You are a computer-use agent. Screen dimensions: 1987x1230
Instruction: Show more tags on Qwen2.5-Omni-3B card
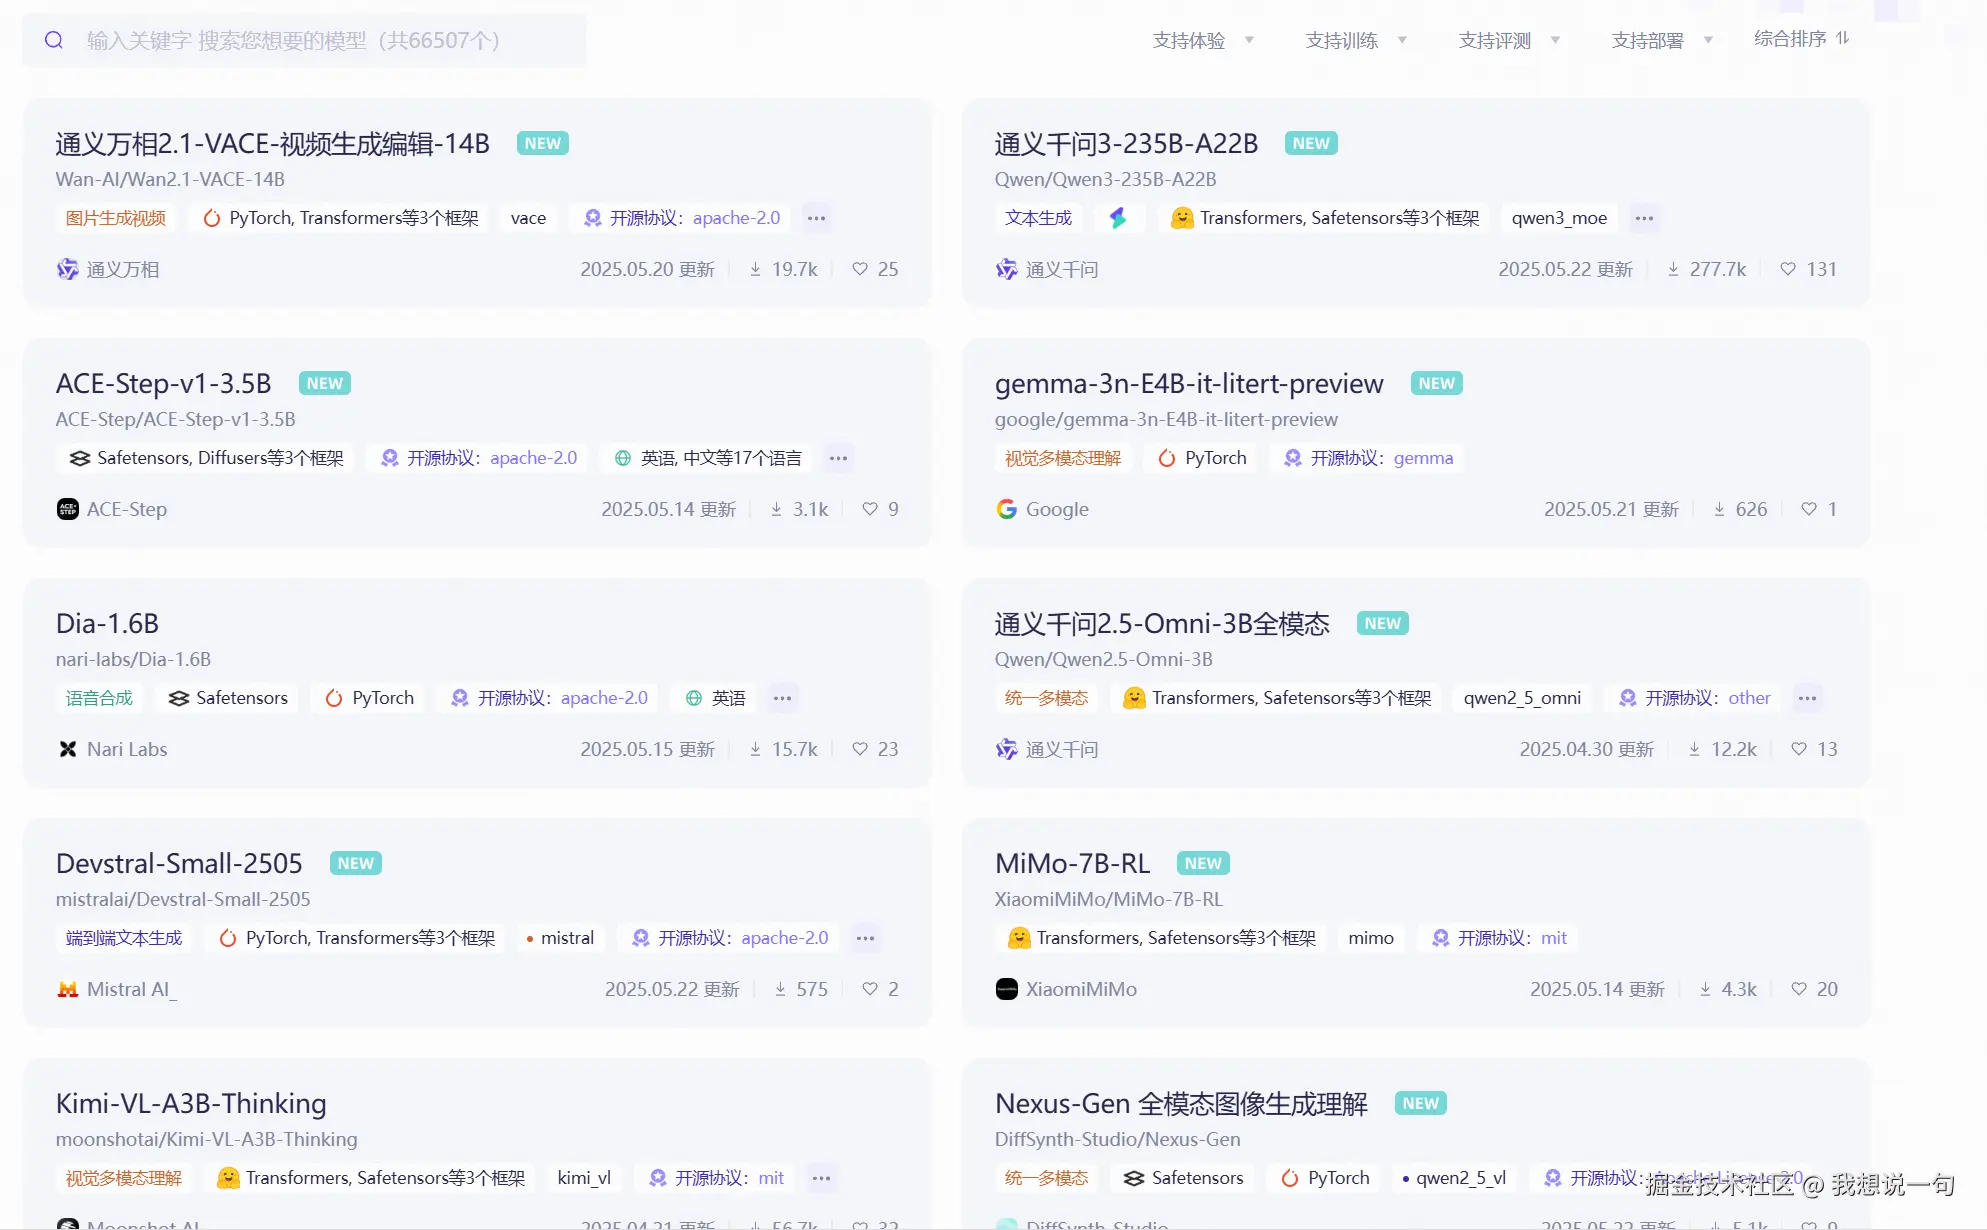[x=1807, y=698]
